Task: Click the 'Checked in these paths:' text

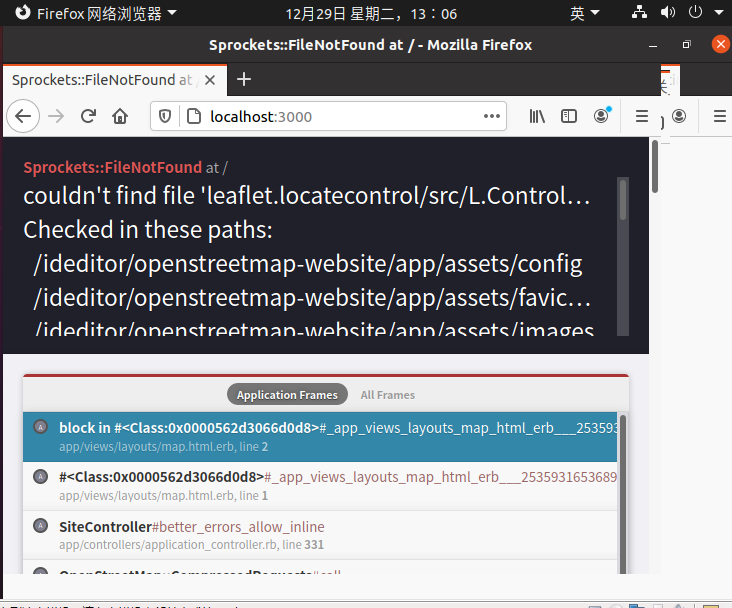Action: pyautogui.click(x=148, y=230)
